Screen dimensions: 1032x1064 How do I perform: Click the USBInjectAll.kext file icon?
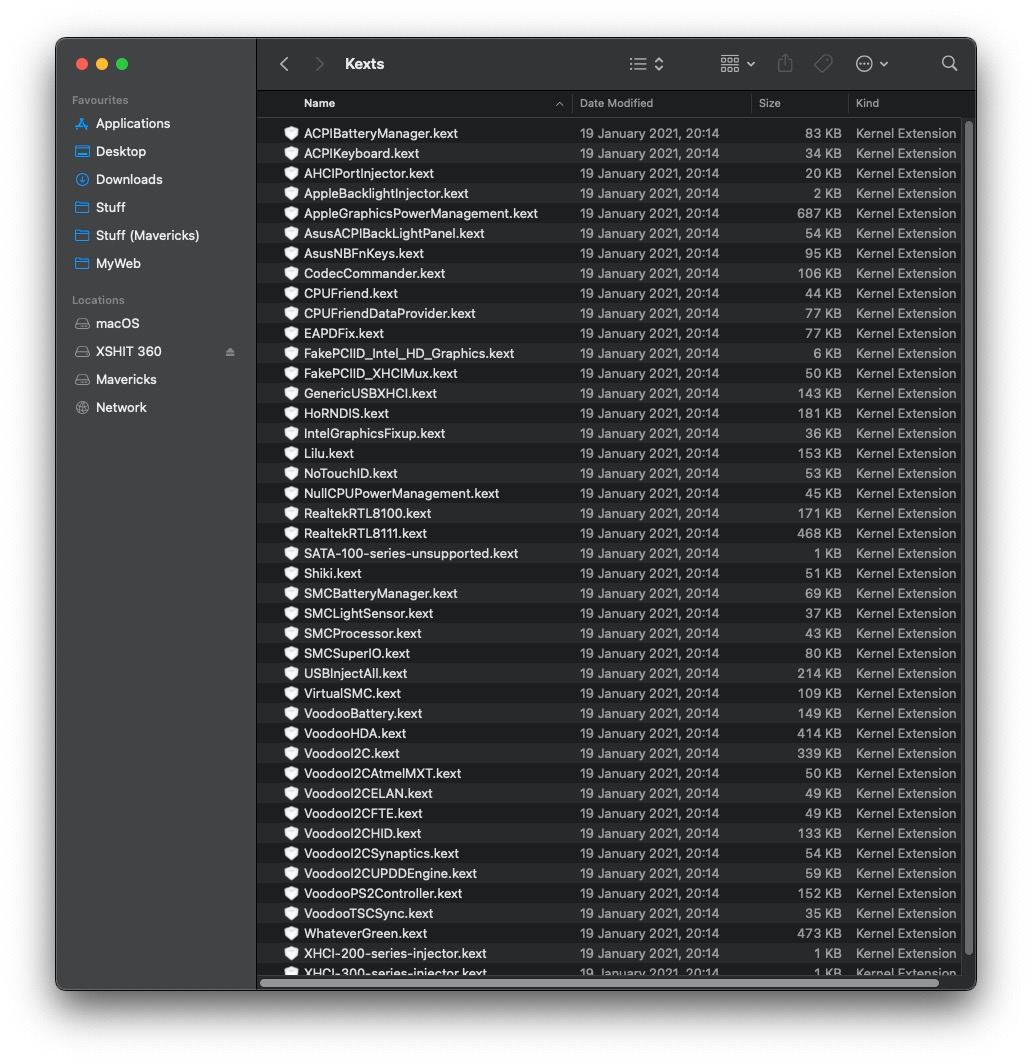coord(292,673)
